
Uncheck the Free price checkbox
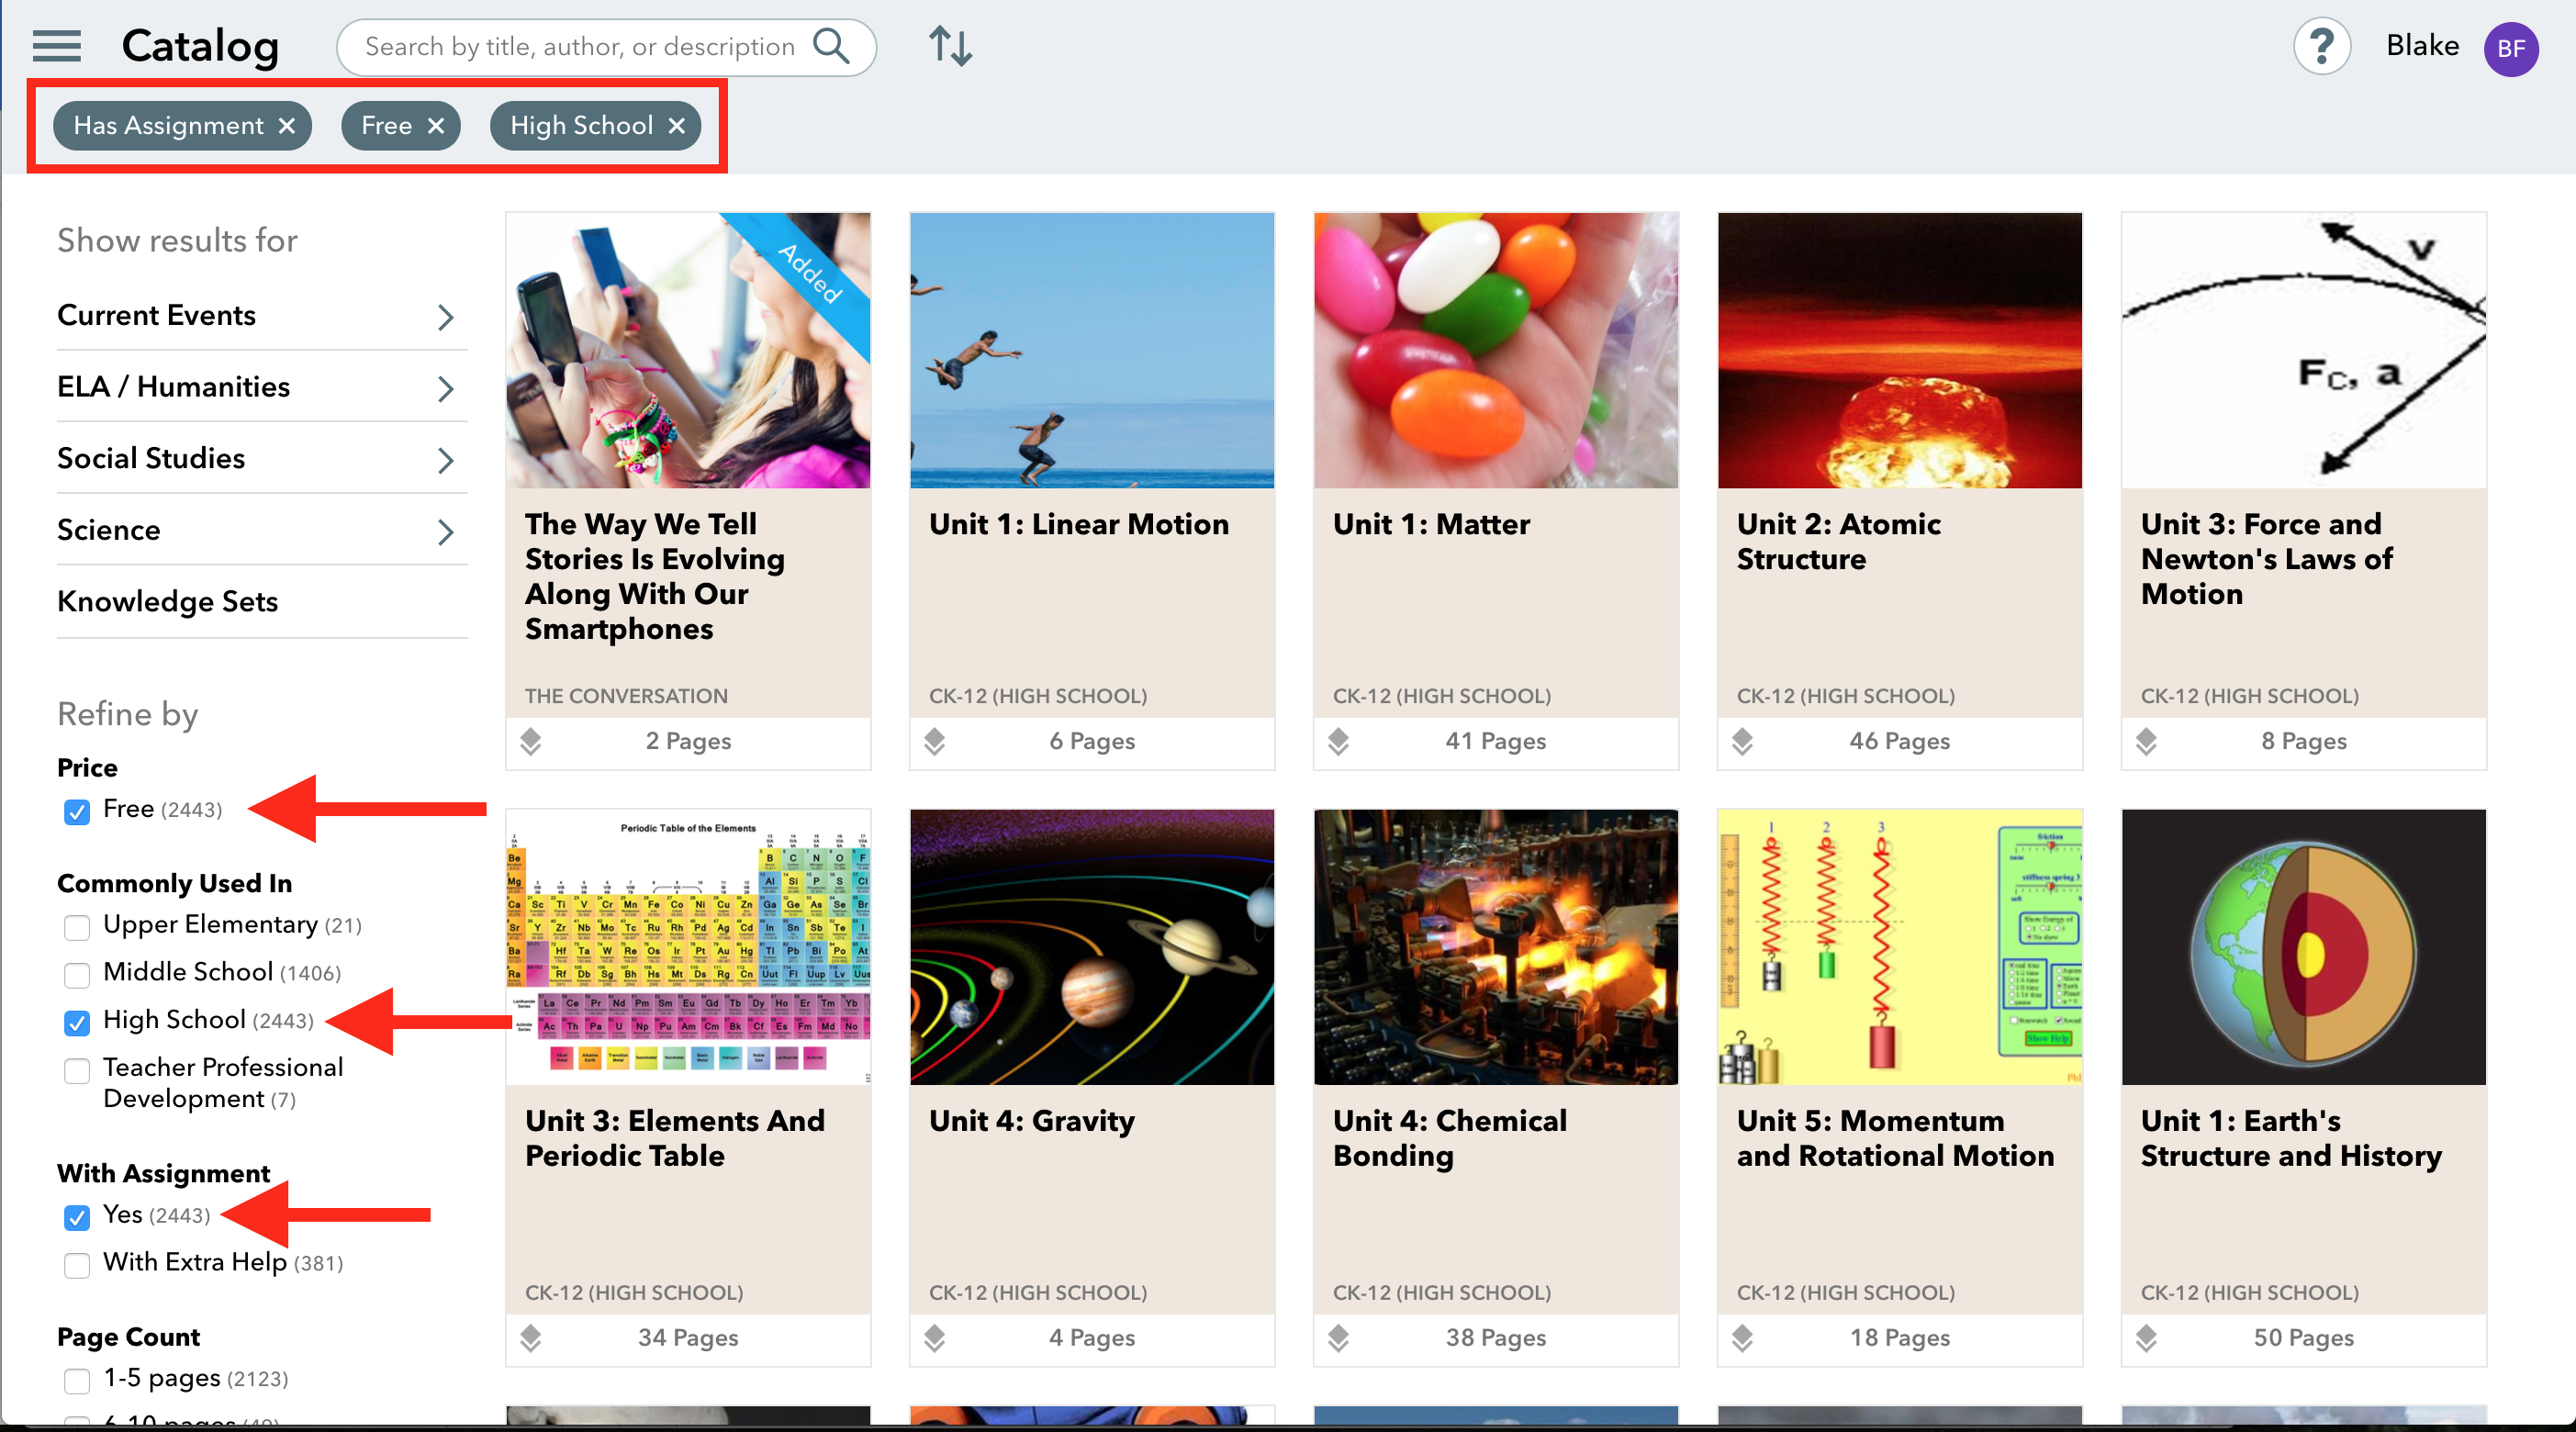coord(77,811)
